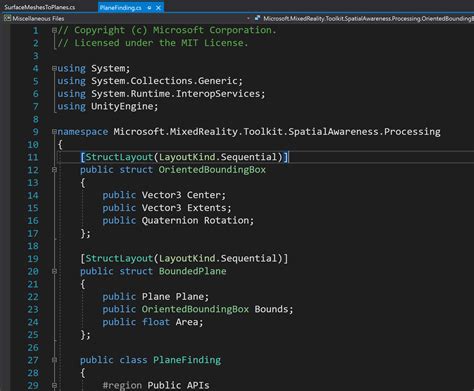Collapse the Public APIs region on line 29

click(x=54, y=386)
